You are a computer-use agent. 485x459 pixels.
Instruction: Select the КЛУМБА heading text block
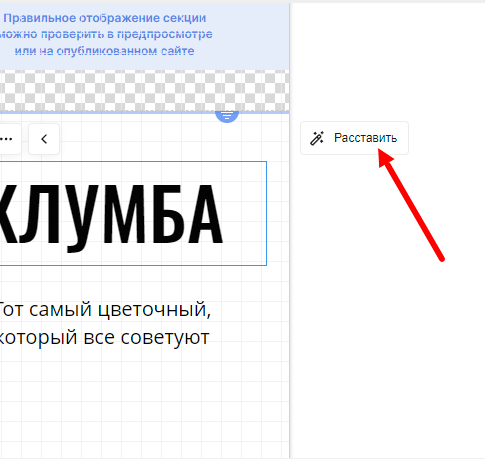[x=133, y=213]
